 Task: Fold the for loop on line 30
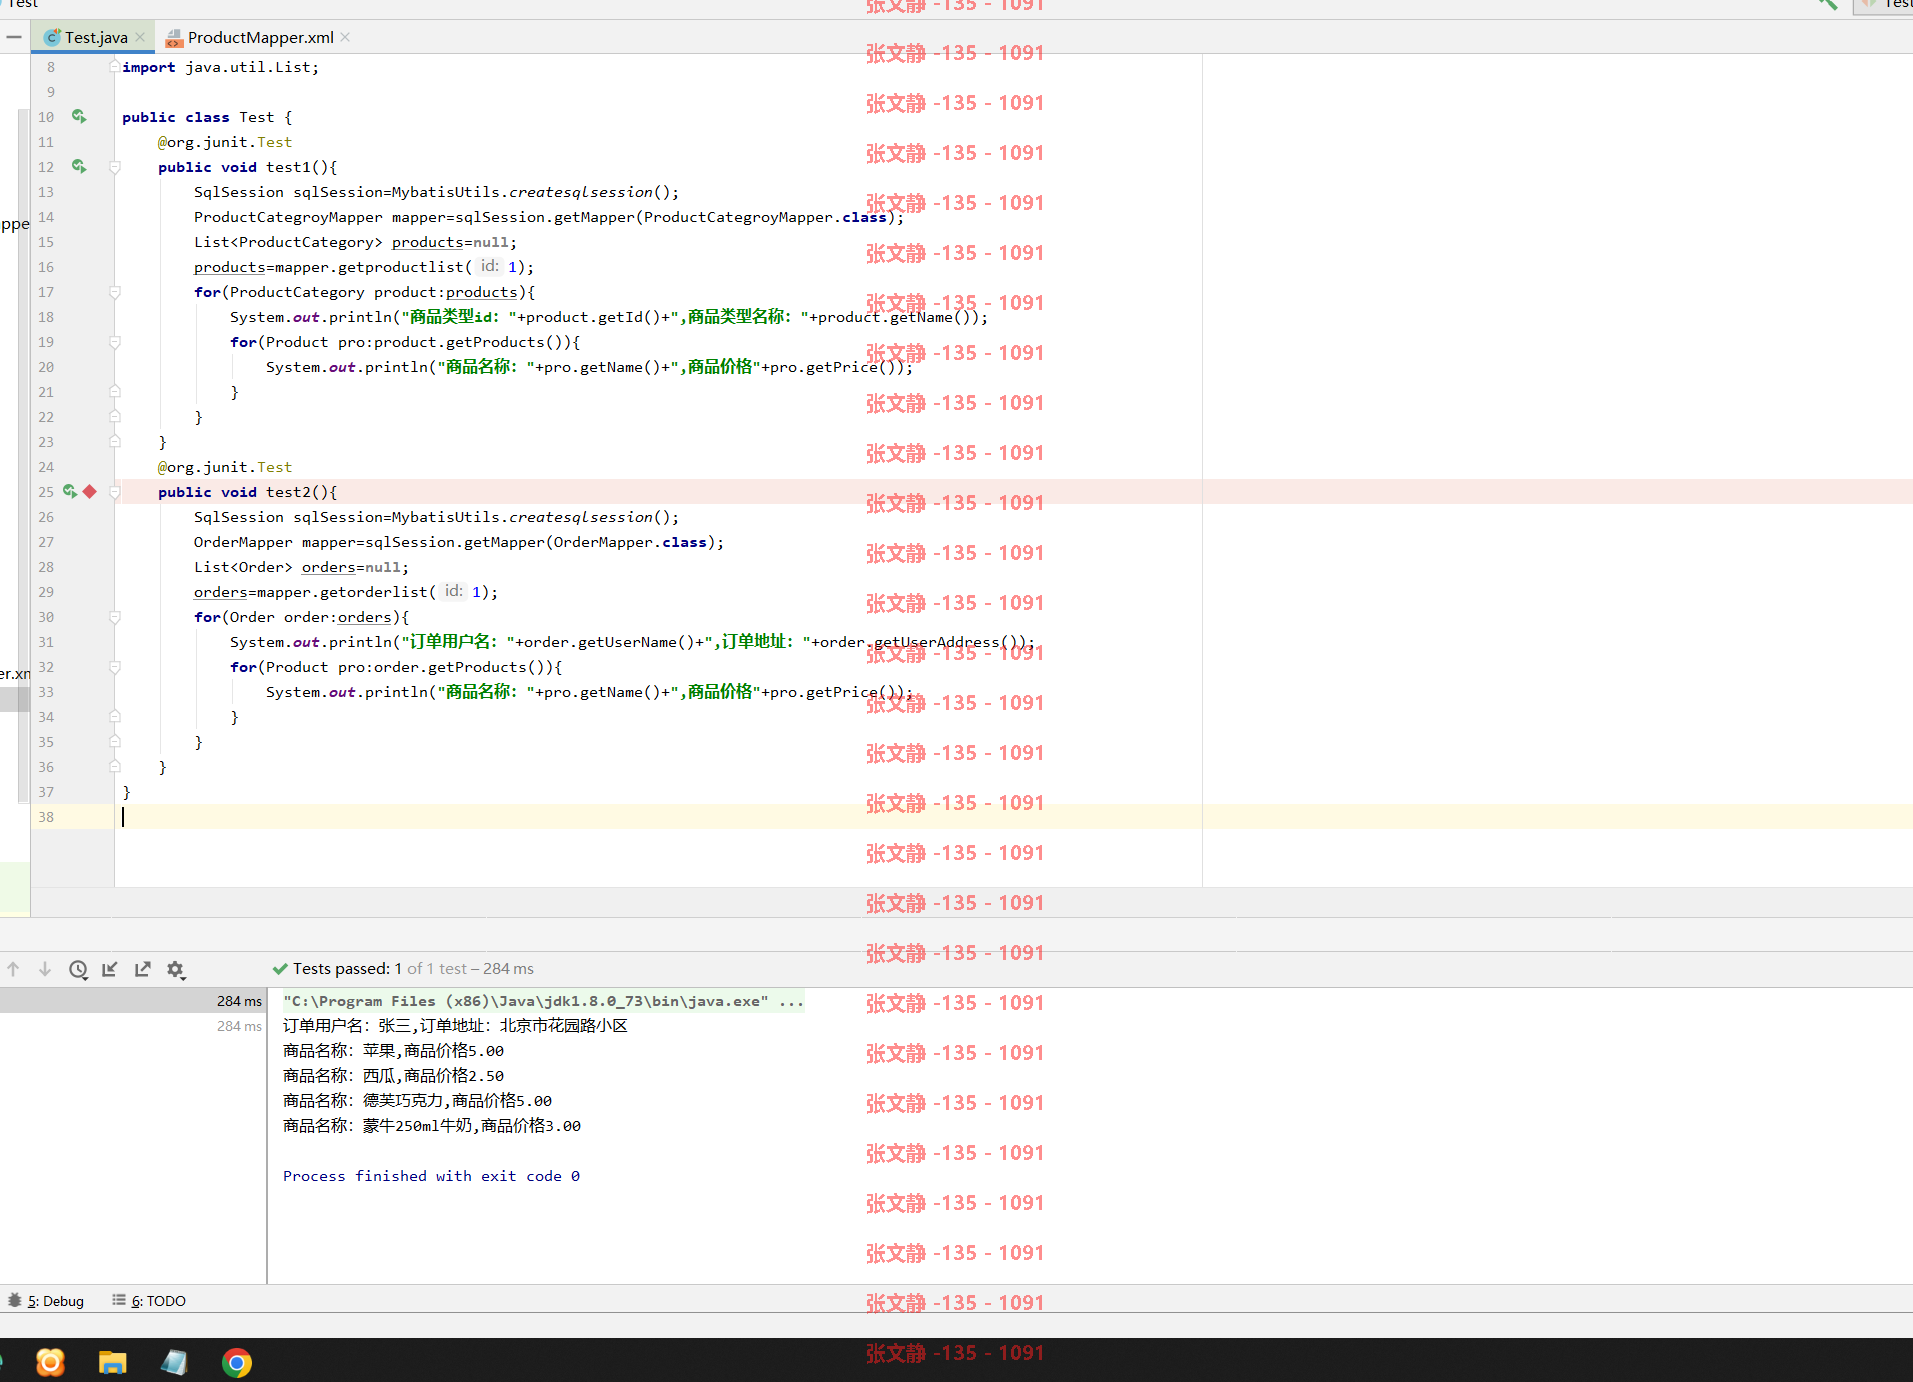pos(115,617)
